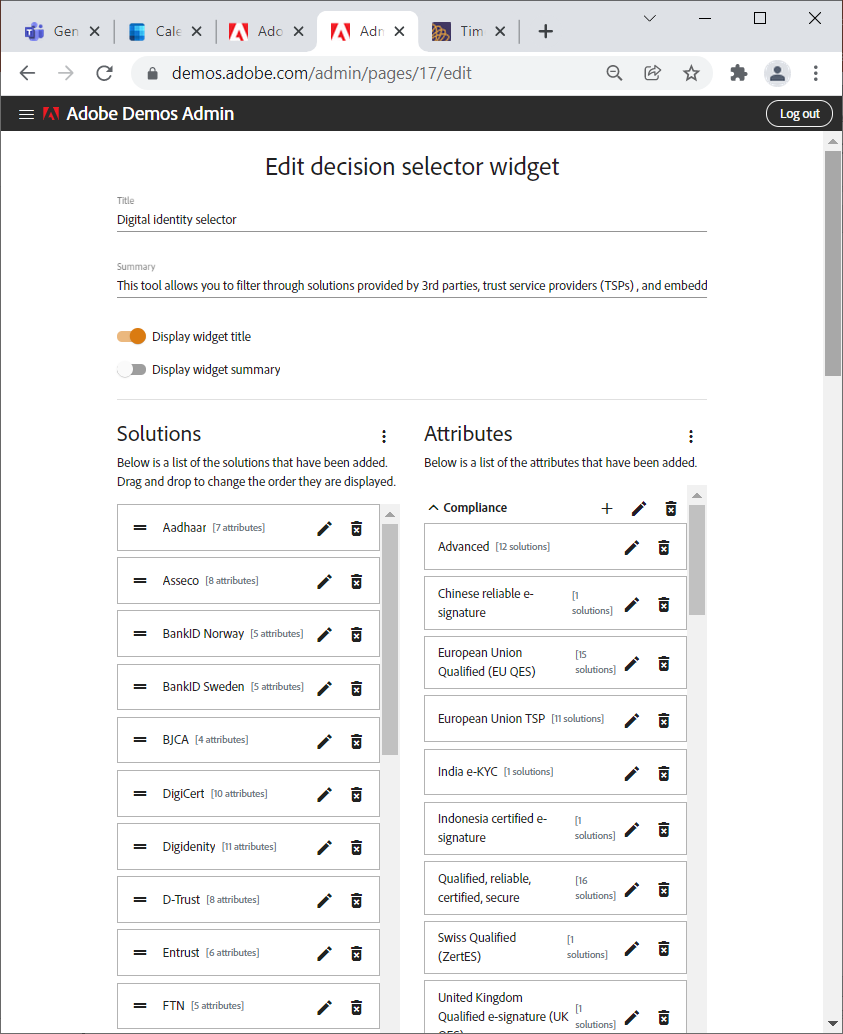
Task: Edit the Asseco solution
Action: [x=324, y=582]
